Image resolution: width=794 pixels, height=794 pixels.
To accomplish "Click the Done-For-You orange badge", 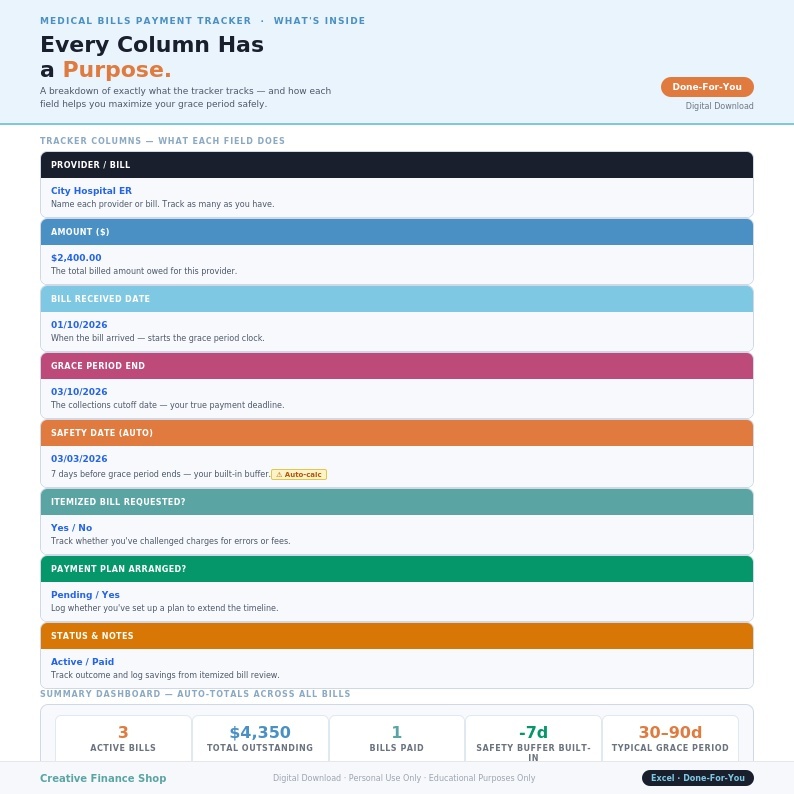I will 707,87.
